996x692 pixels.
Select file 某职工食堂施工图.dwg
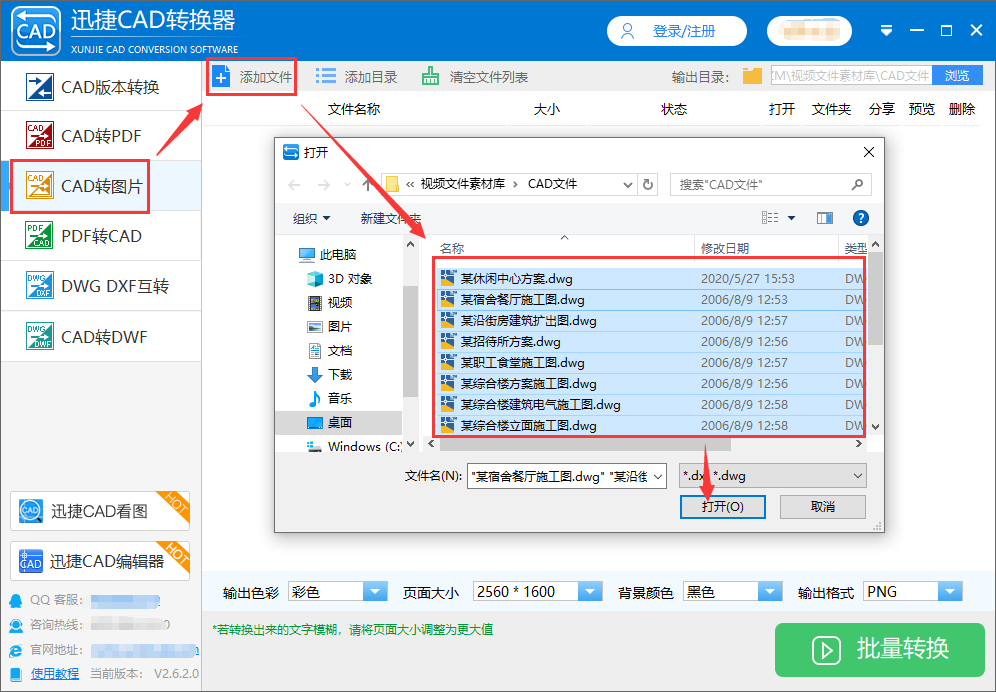point(650,362)
